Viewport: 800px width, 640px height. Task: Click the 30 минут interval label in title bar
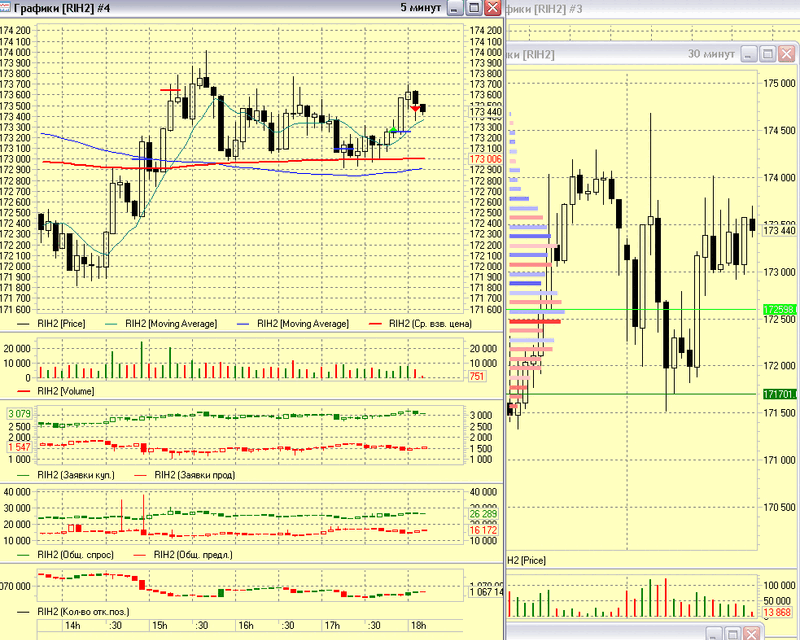[x=711, y=54]
